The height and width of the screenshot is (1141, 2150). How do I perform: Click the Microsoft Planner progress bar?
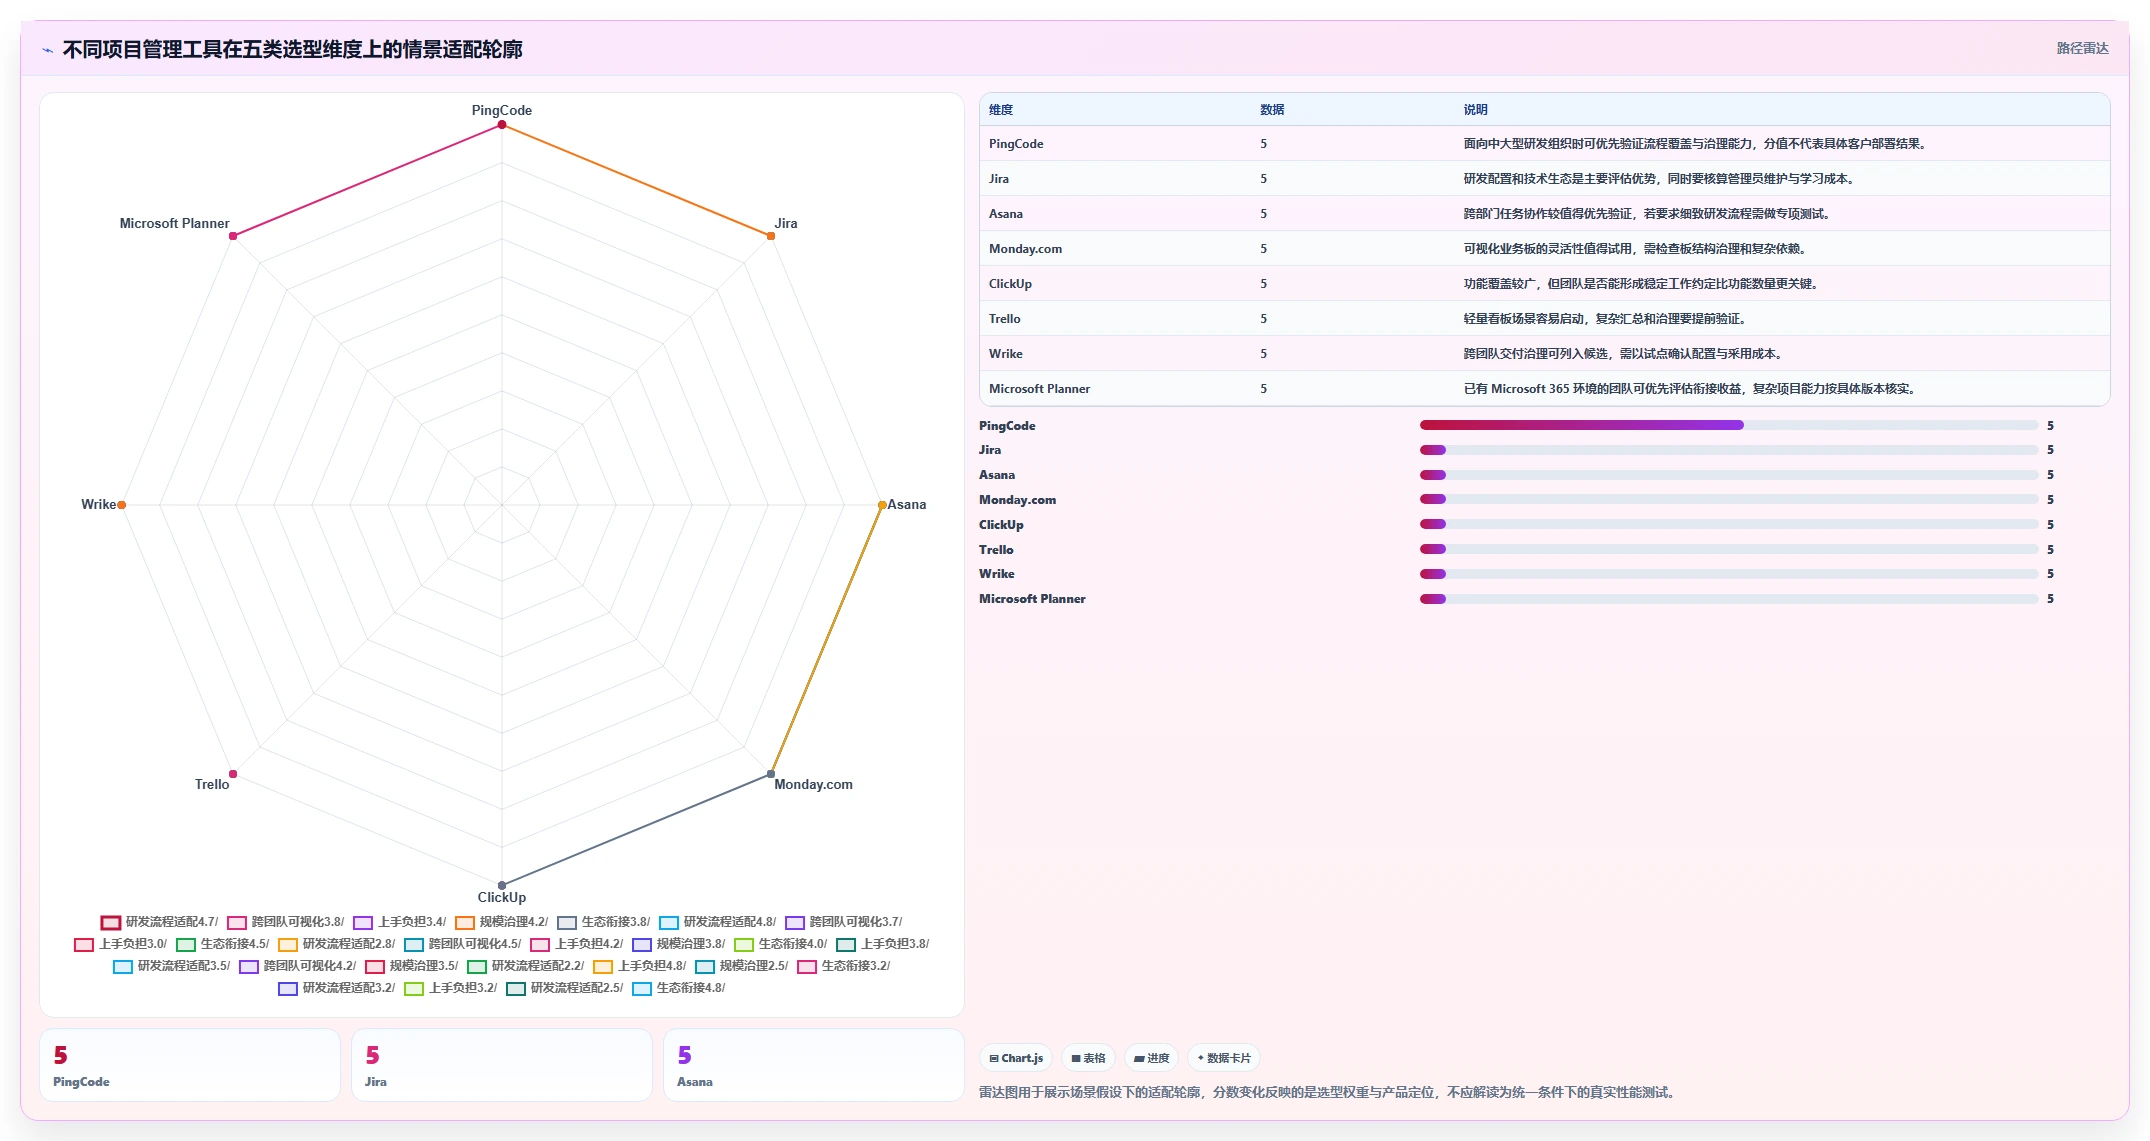coord(1728,599)
